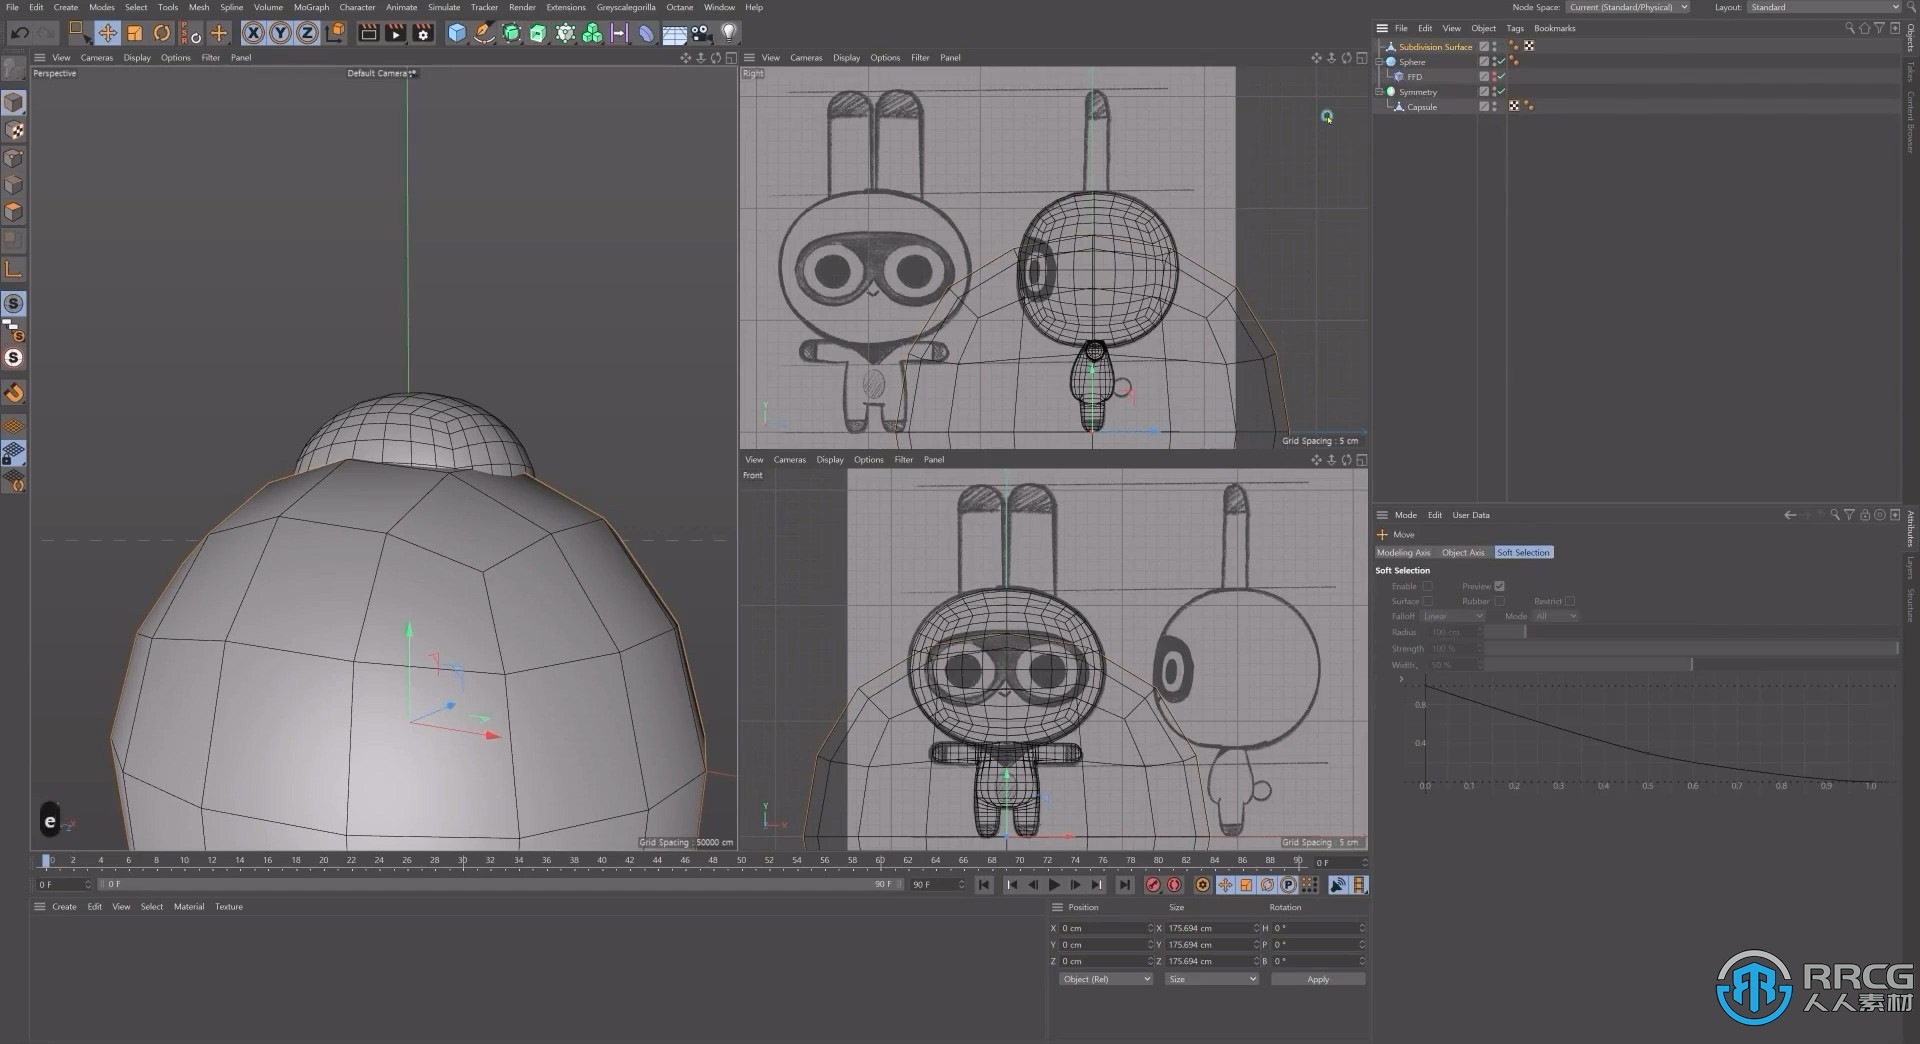Viewport: 1920px width, 1044px height.
Task: Click the Floor environment icon
Action: [x=674, y=33]
